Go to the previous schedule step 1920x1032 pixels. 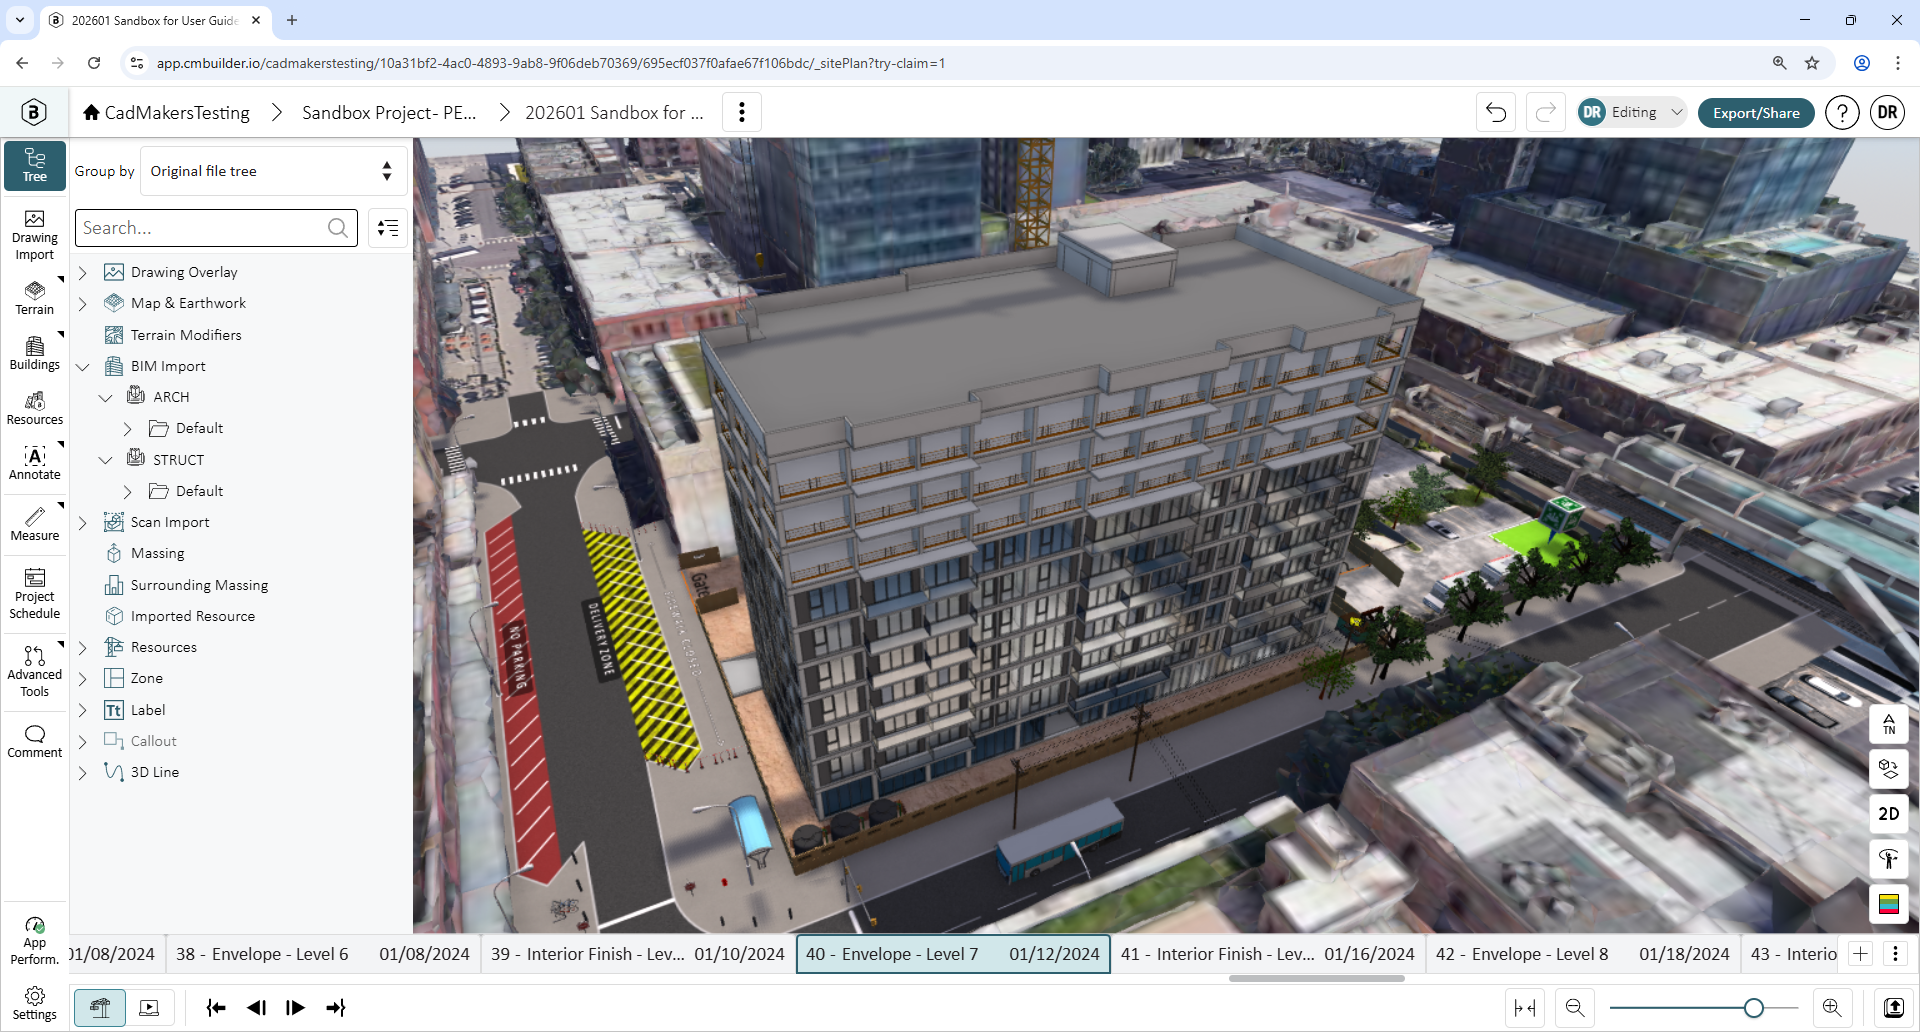[256, 1008]
